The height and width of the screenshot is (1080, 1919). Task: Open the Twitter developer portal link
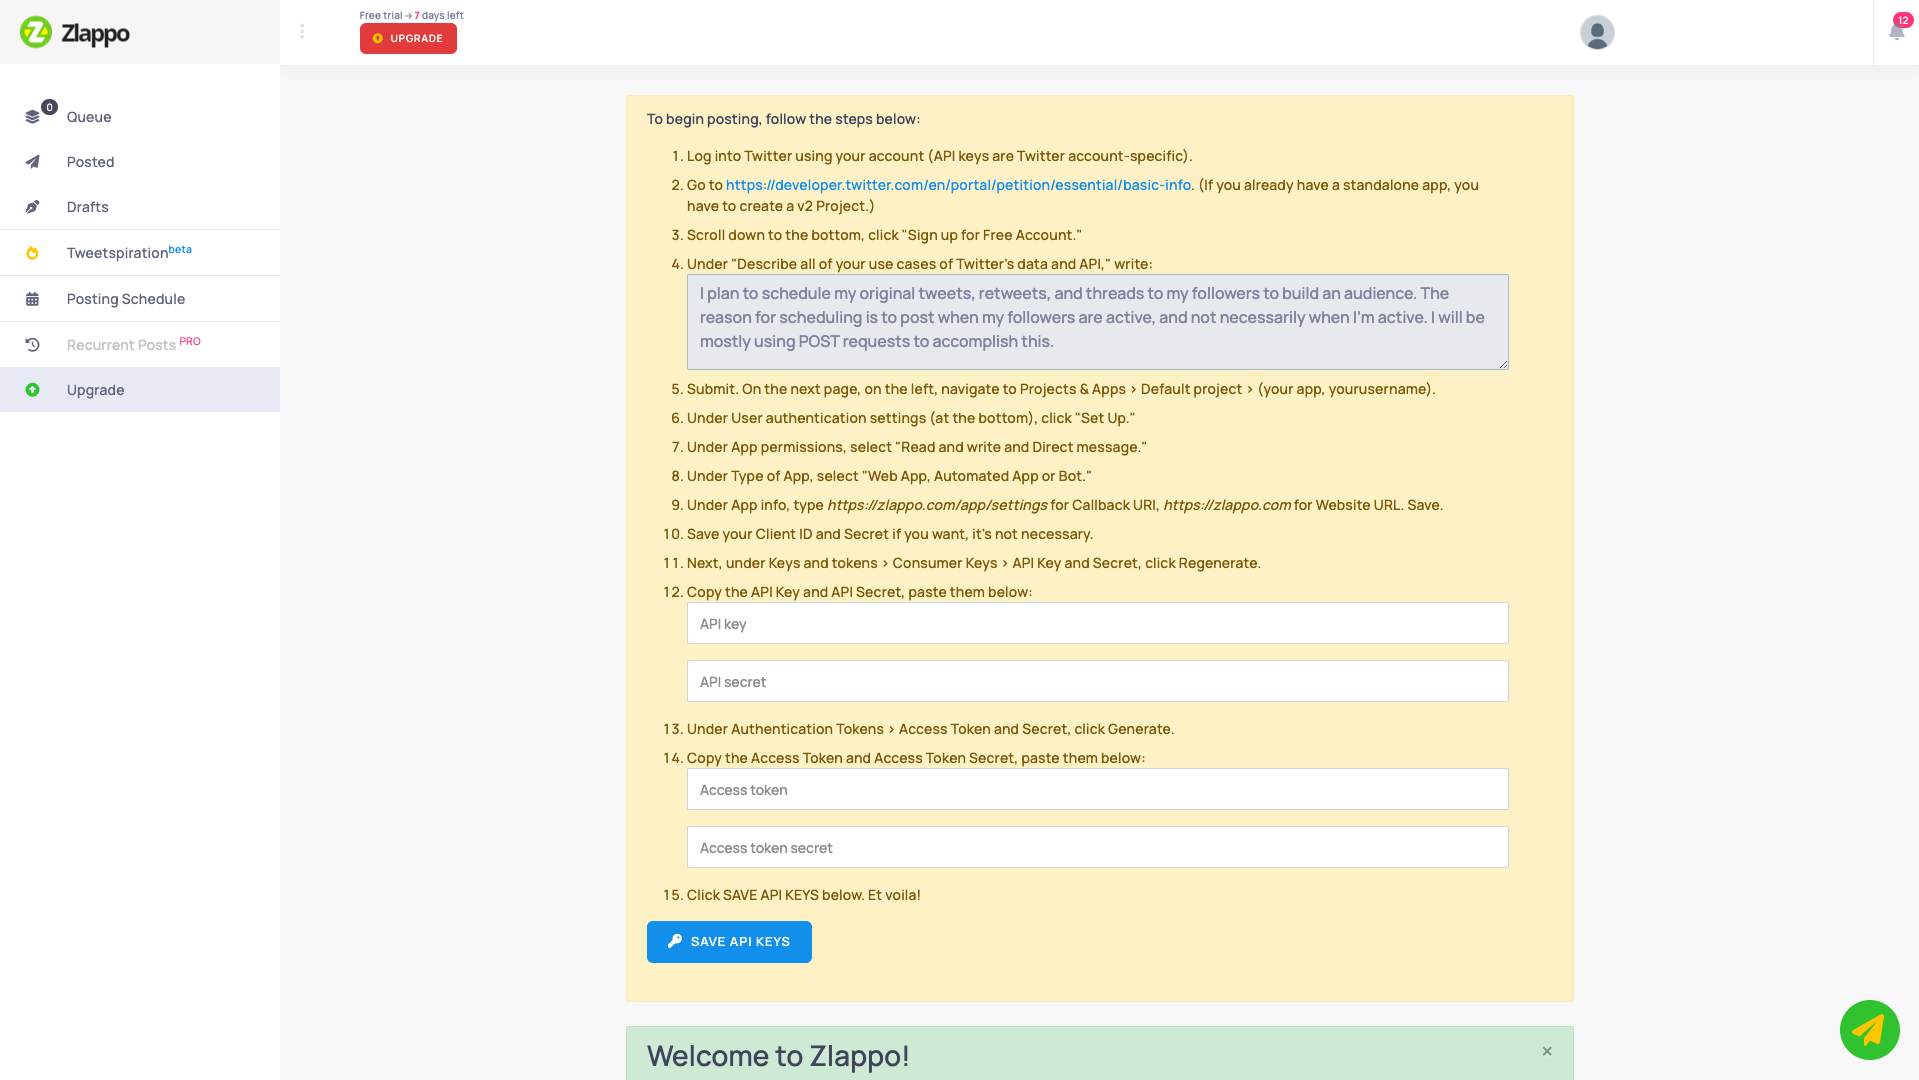pos(958,185)
